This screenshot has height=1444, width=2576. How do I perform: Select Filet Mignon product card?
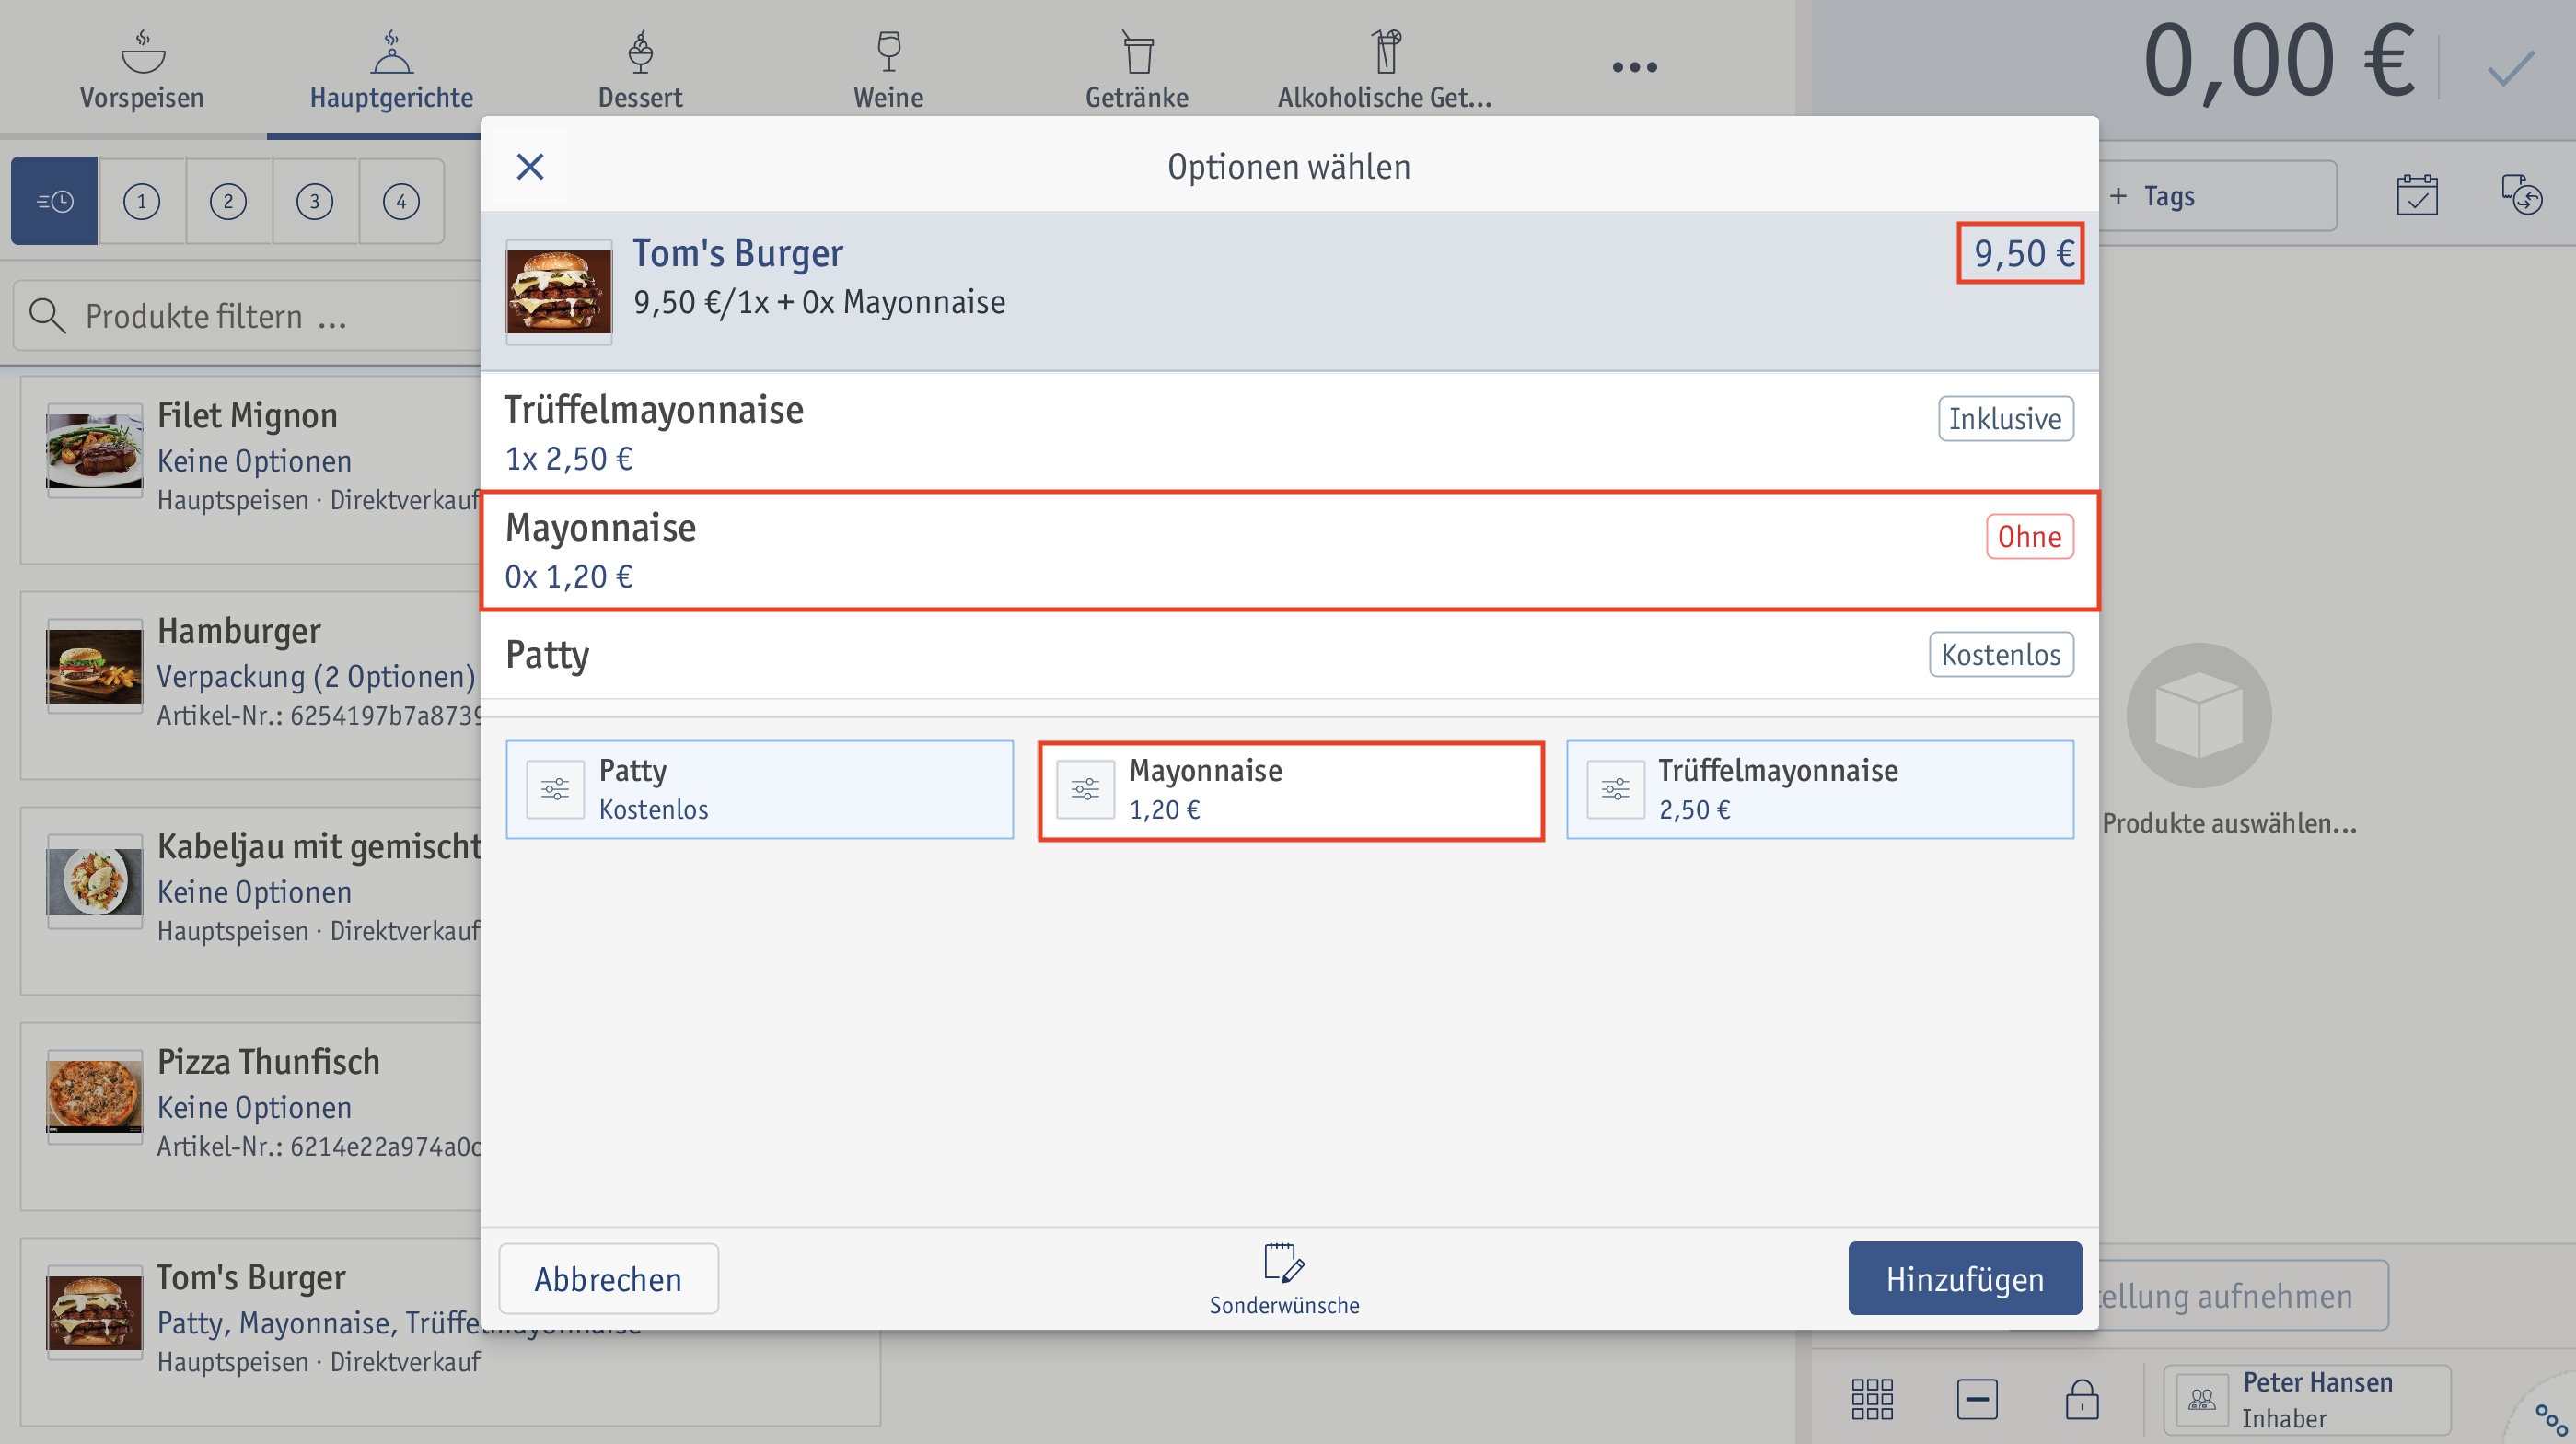(250, 469)
